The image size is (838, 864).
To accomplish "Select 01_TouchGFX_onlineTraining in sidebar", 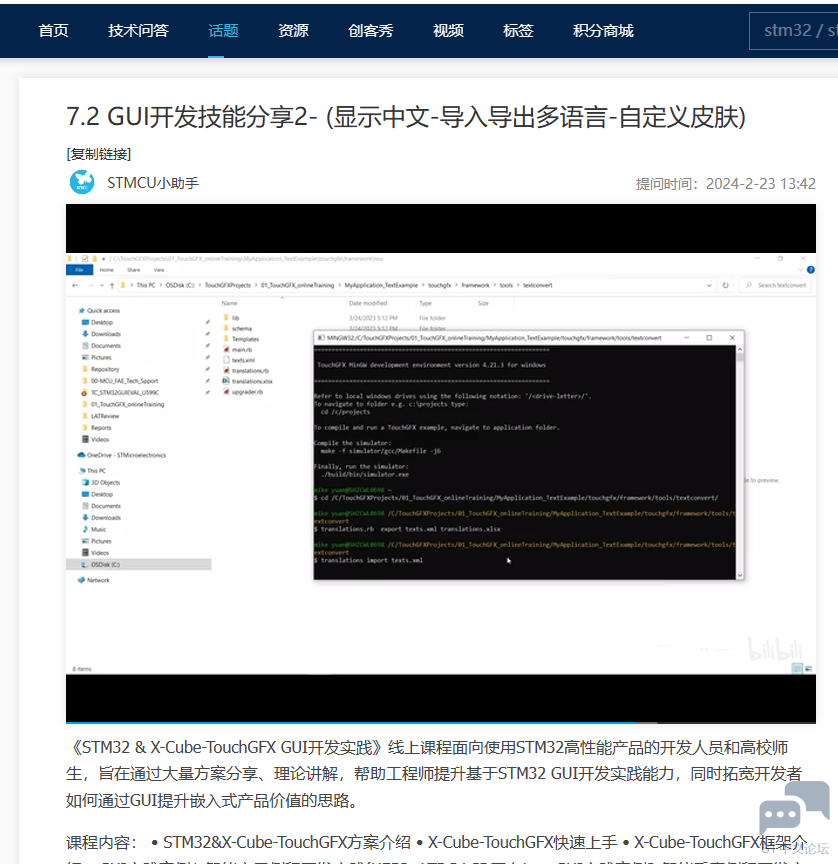I will (123, 404).
